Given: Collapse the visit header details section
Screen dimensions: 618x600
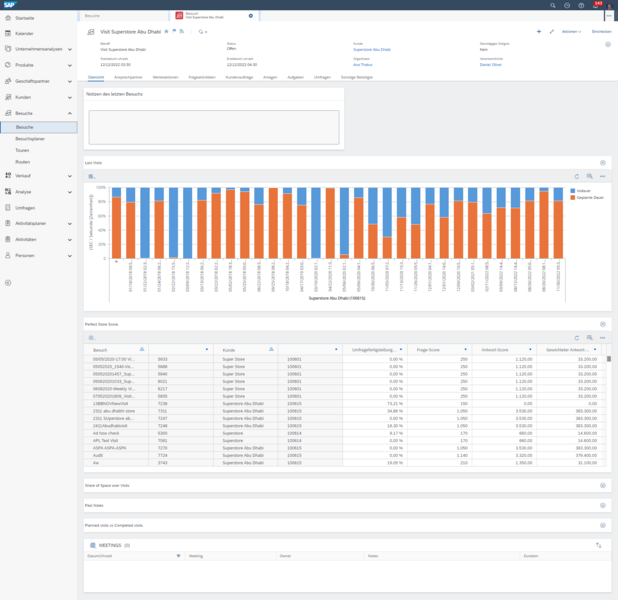Looking at the screenshot, I should pyautogui.click(x=608, y=45).
